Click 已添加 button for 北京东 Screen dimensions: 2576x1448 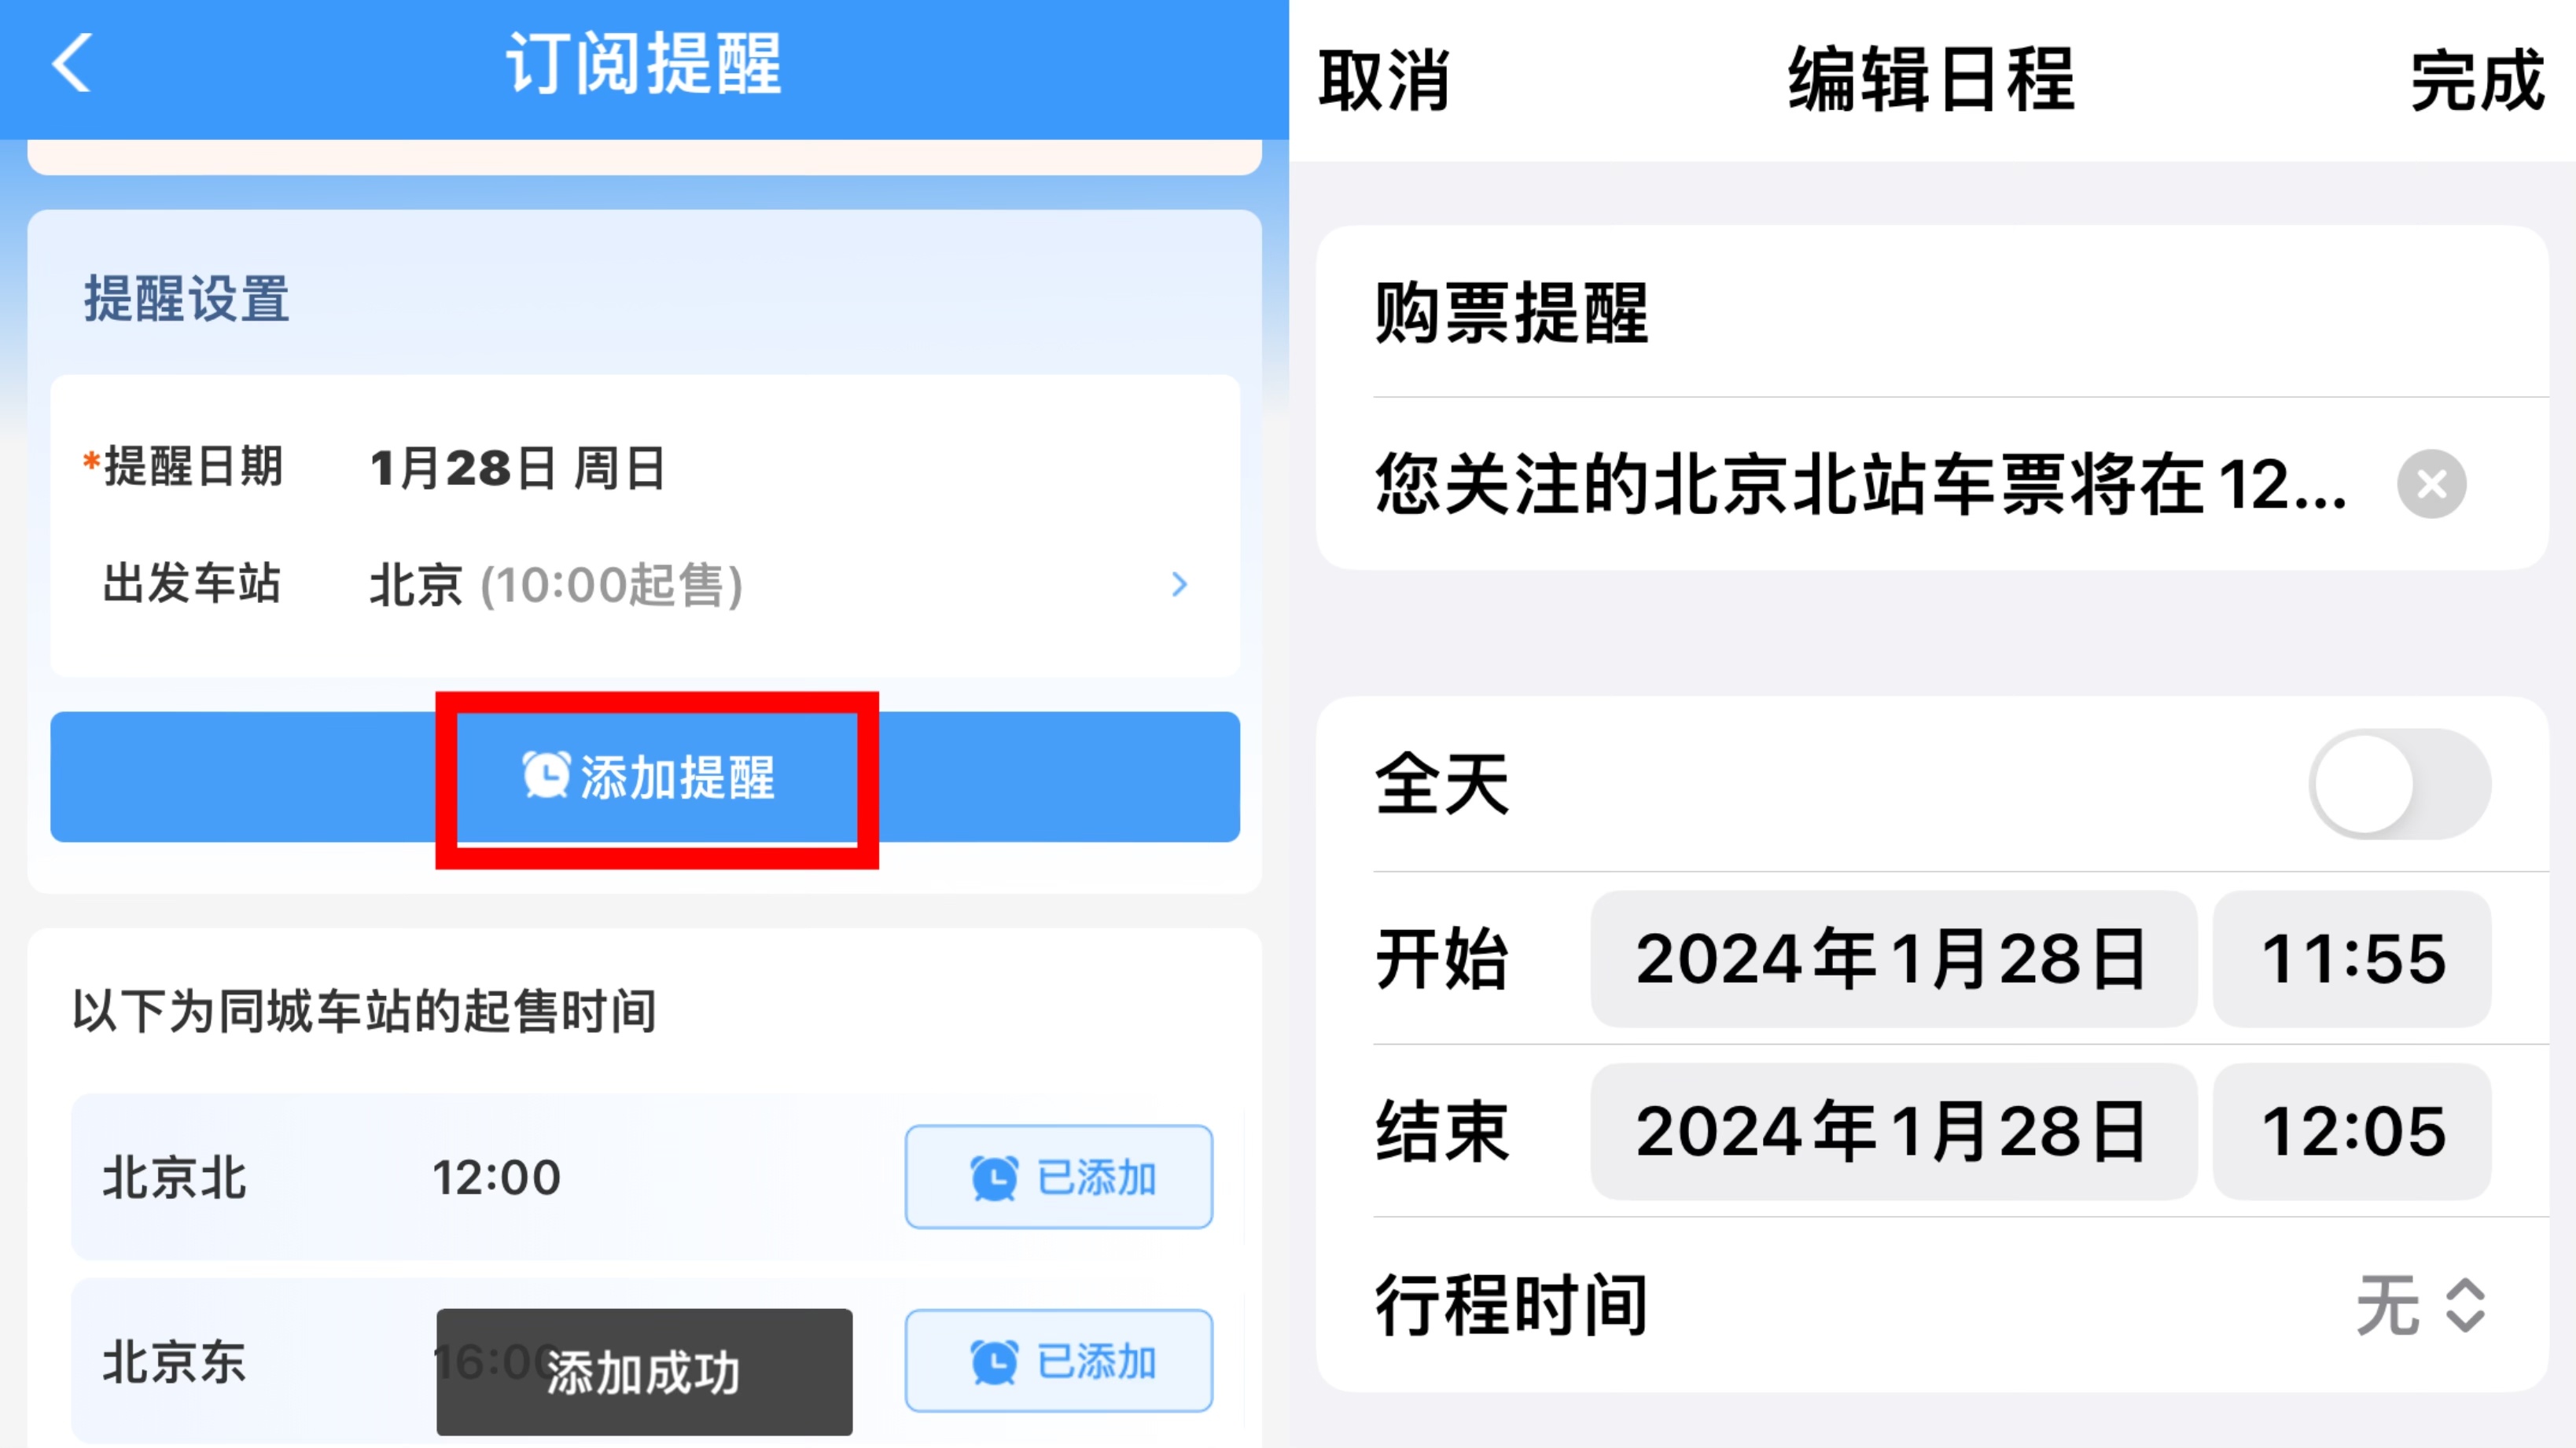click(1059, 1361)
